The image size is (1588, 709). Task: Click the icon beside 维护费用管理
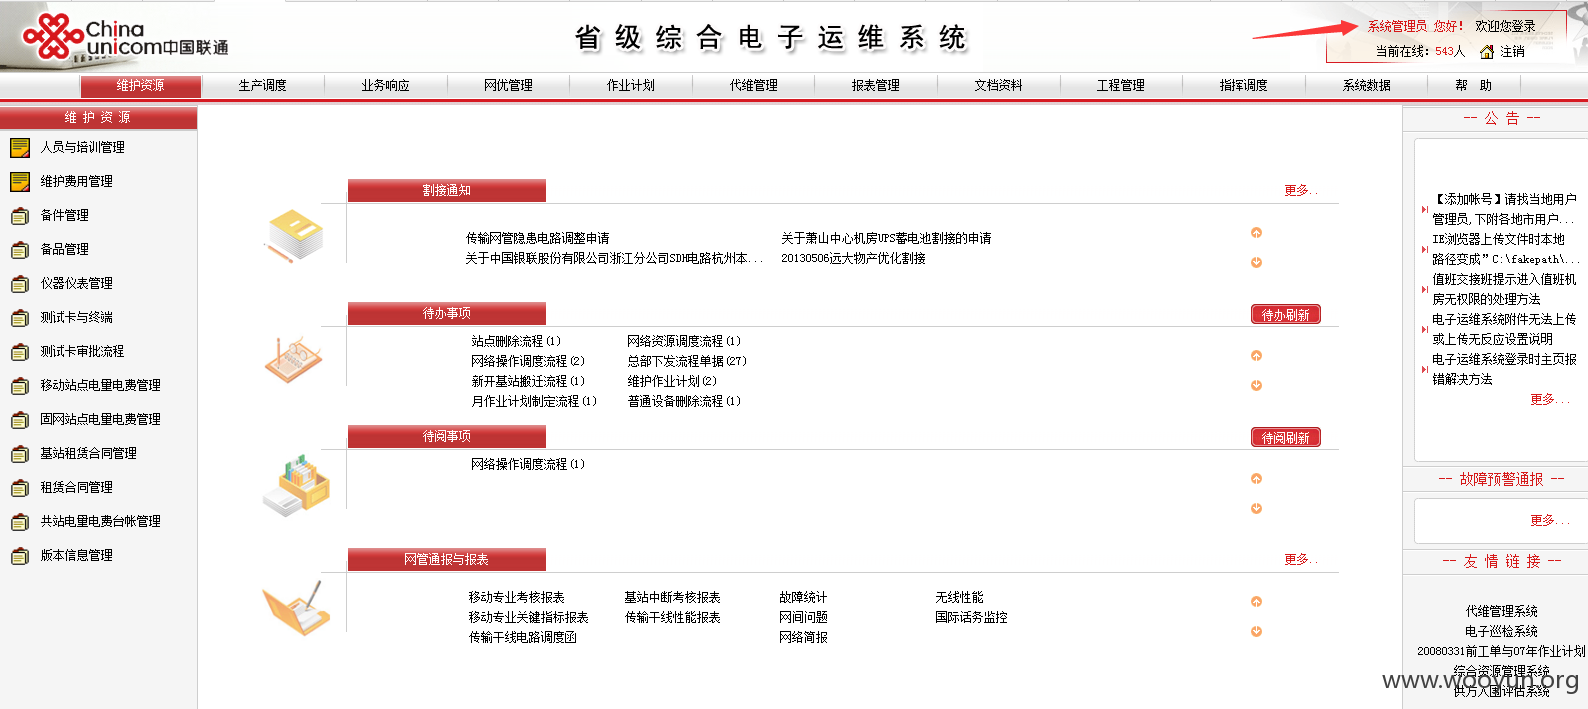click(20, 182)
